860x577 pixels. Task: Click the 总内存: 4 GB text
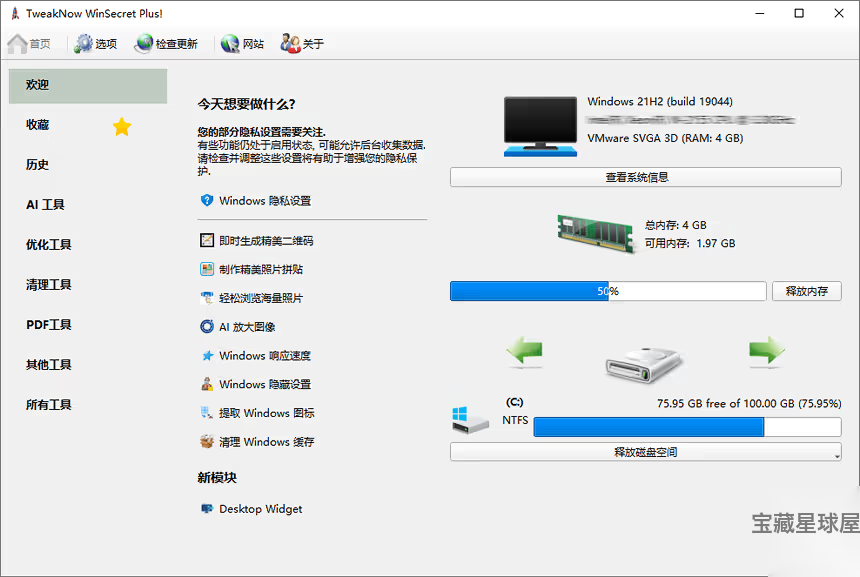click(x=675, y=225)
